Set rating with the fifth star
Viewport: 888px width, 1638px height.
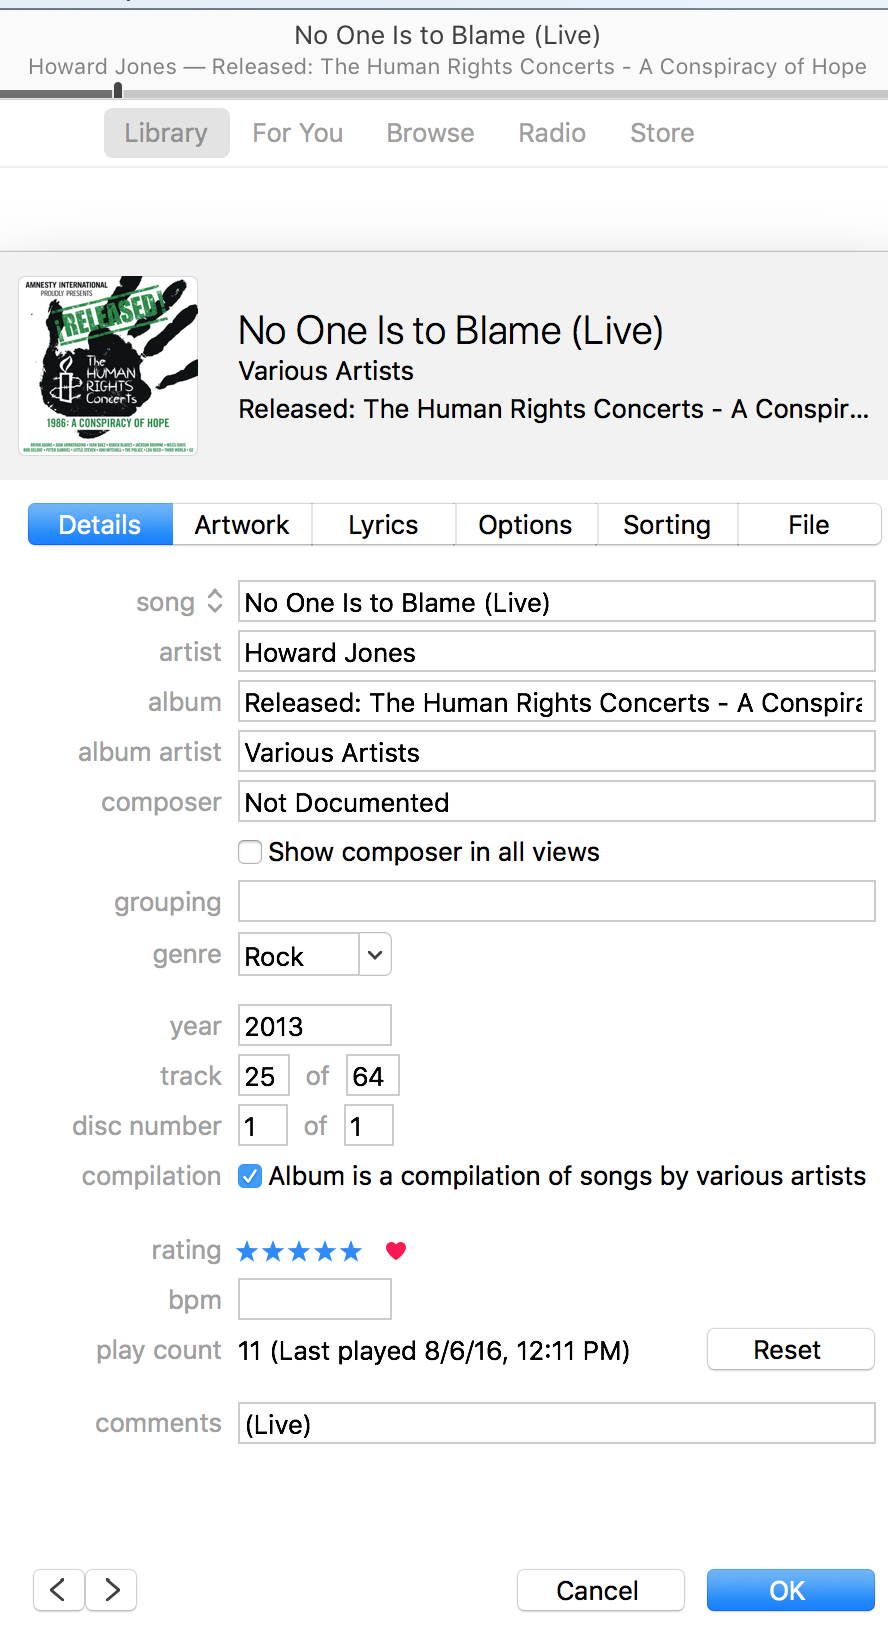(351, 1251)
